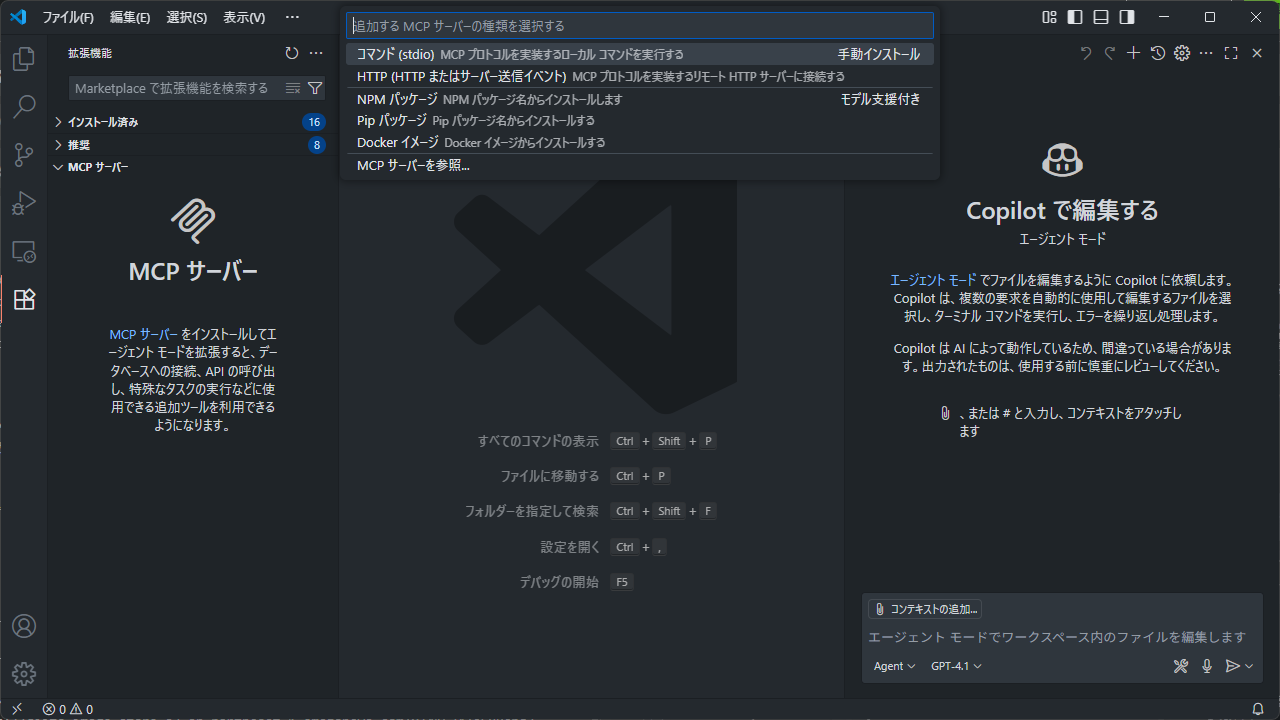Focus the Copilot chat message input

point(1060,637)
